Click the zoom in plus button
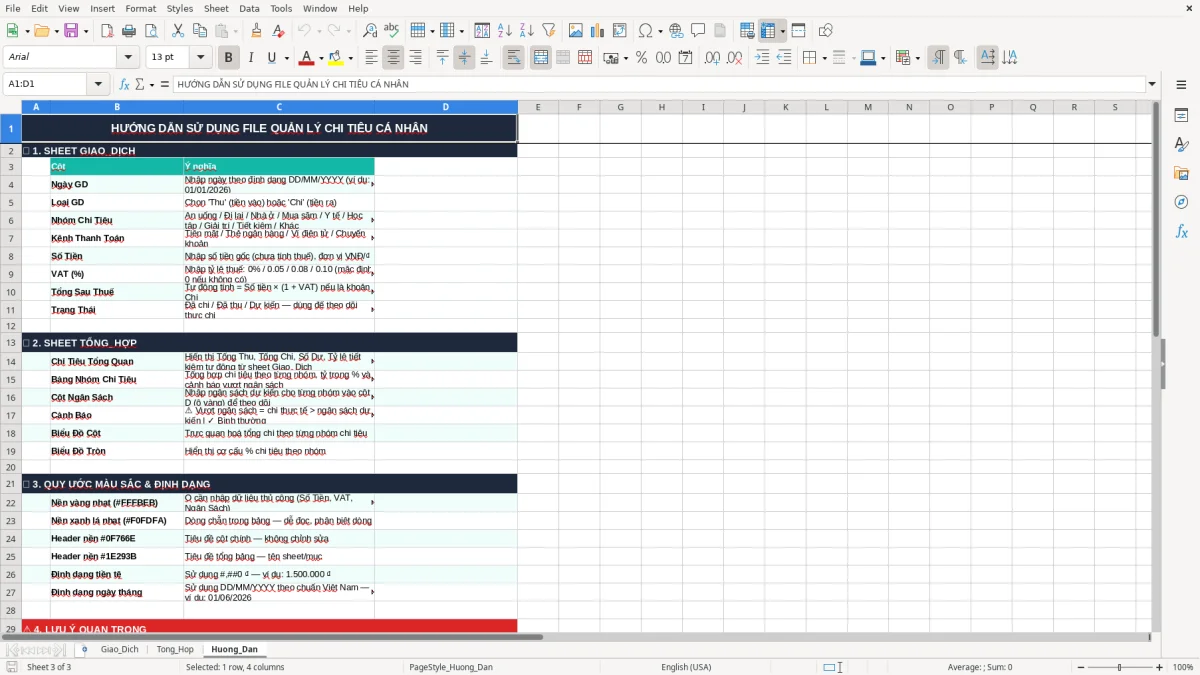The image size is (1200, 675). coord(1161,667)
